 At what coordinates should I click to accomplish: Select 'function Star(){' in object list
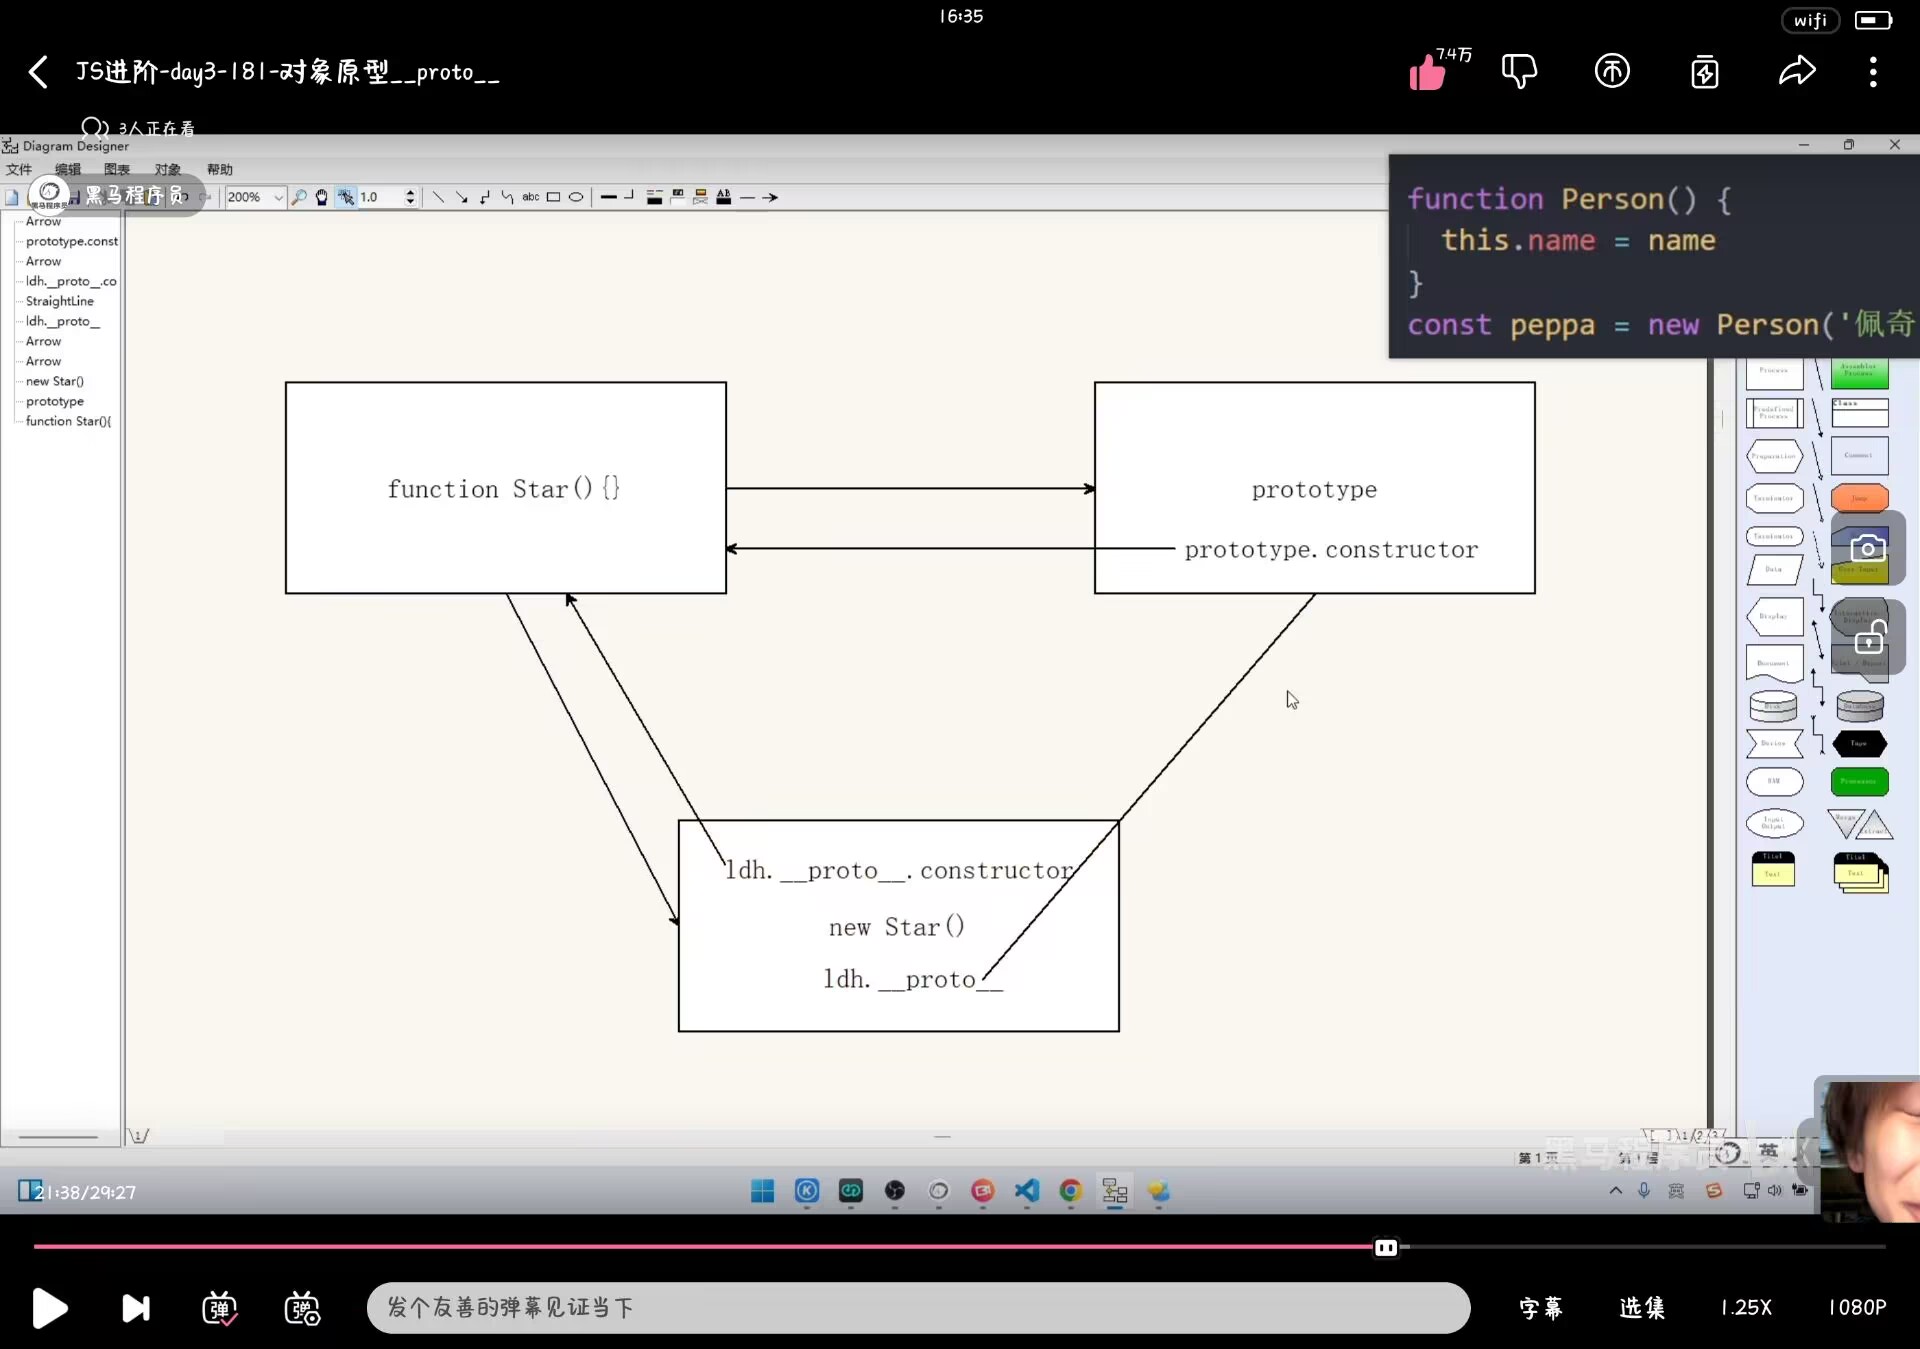(x=68, y=421)
